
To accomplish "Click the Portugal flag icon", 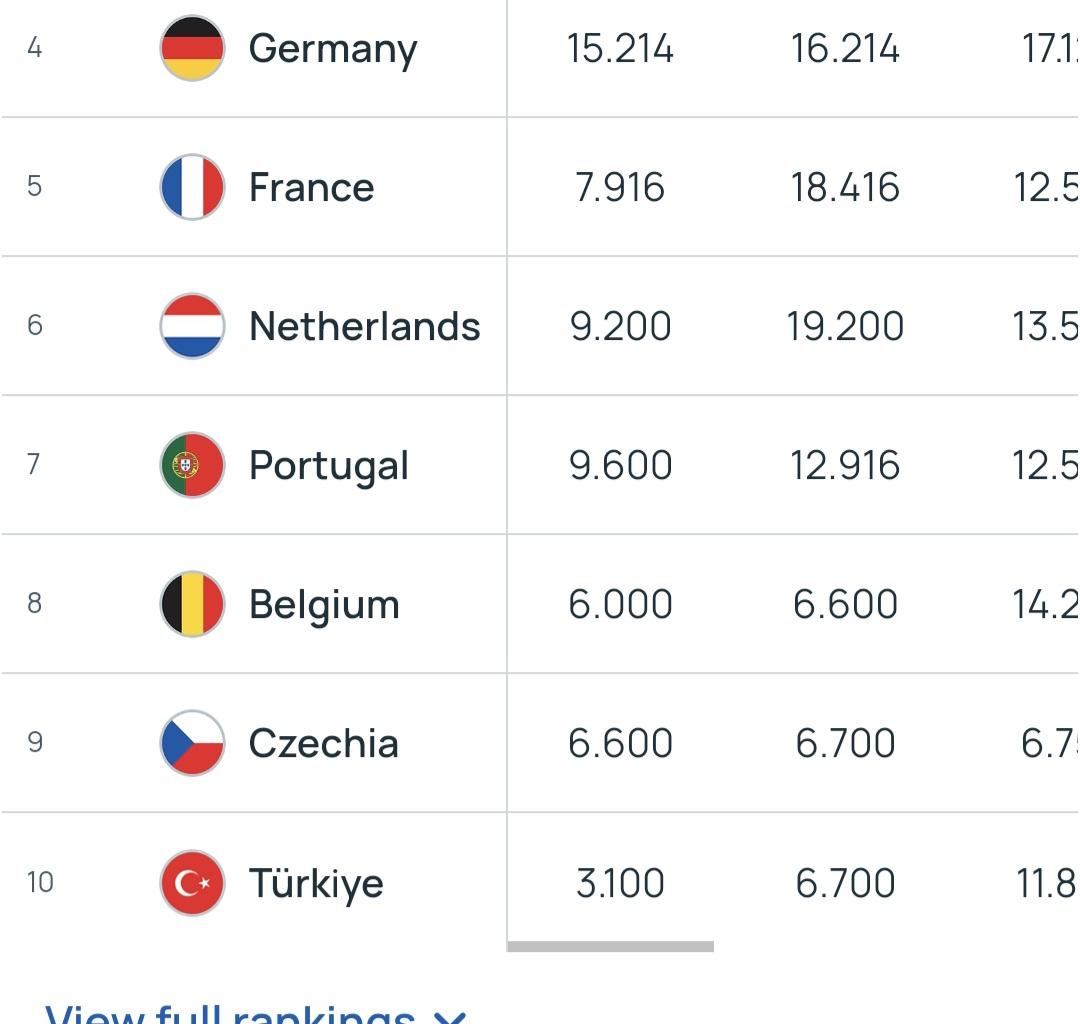I will (192, 465).
